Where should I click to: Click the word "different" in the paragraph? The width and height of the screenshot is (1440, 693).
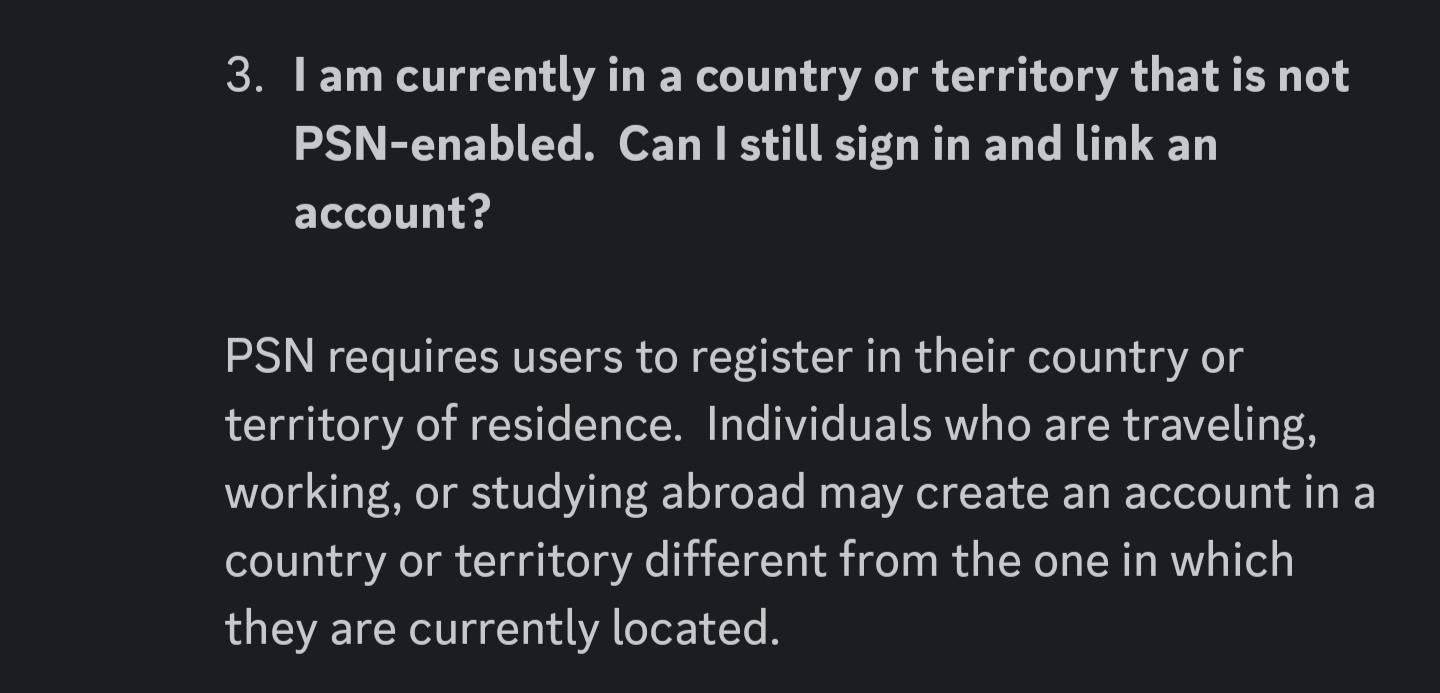tap(735, 561)
